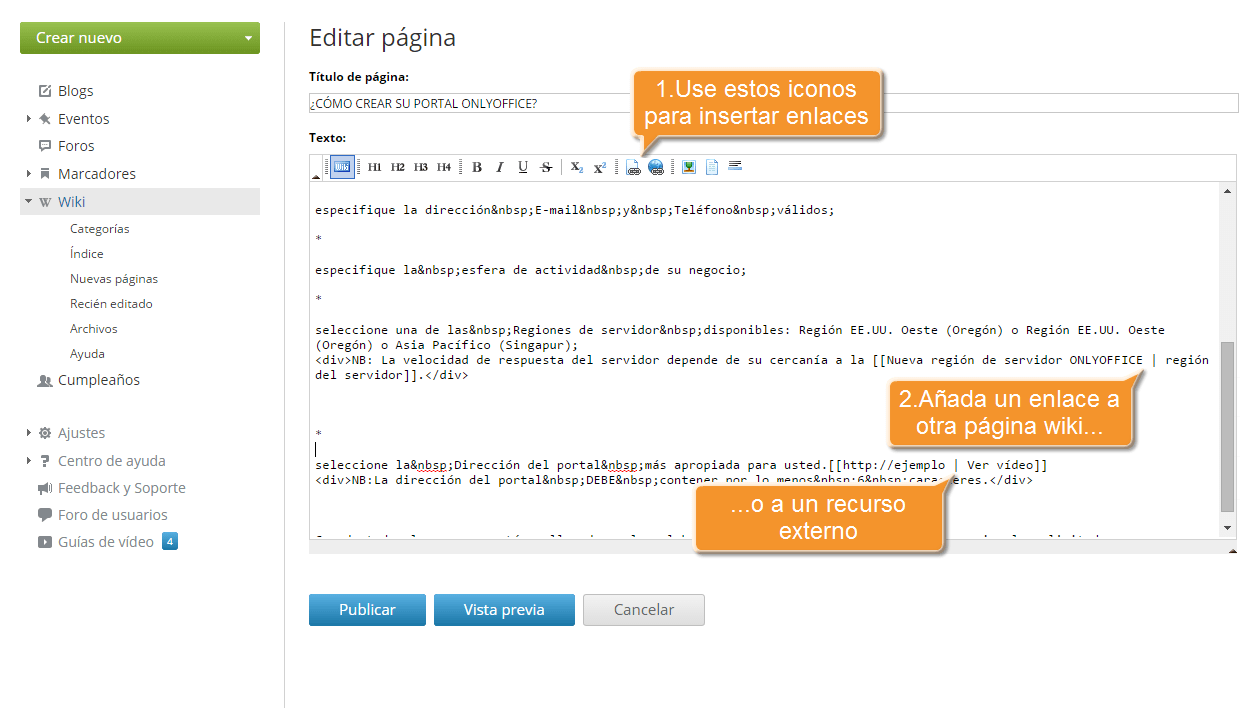The image size is (1240, 708).
Task: Collapse the Wiki section arrow
Action: (x=29, y=201)
